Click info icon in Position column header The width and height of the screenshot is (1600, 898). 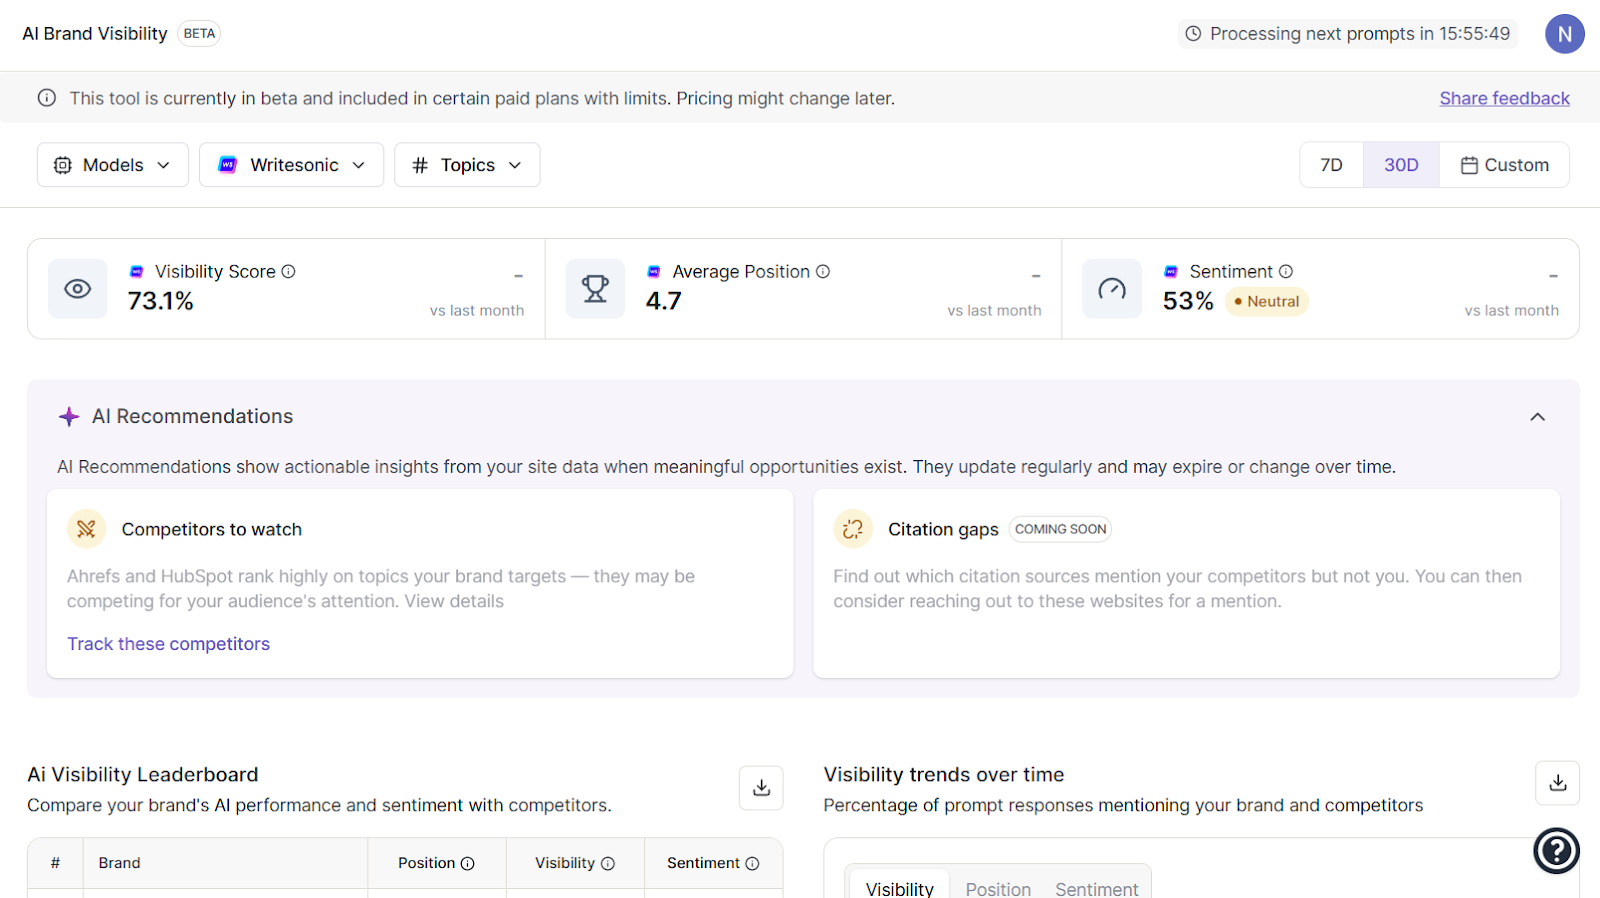[x=467, y=864]
